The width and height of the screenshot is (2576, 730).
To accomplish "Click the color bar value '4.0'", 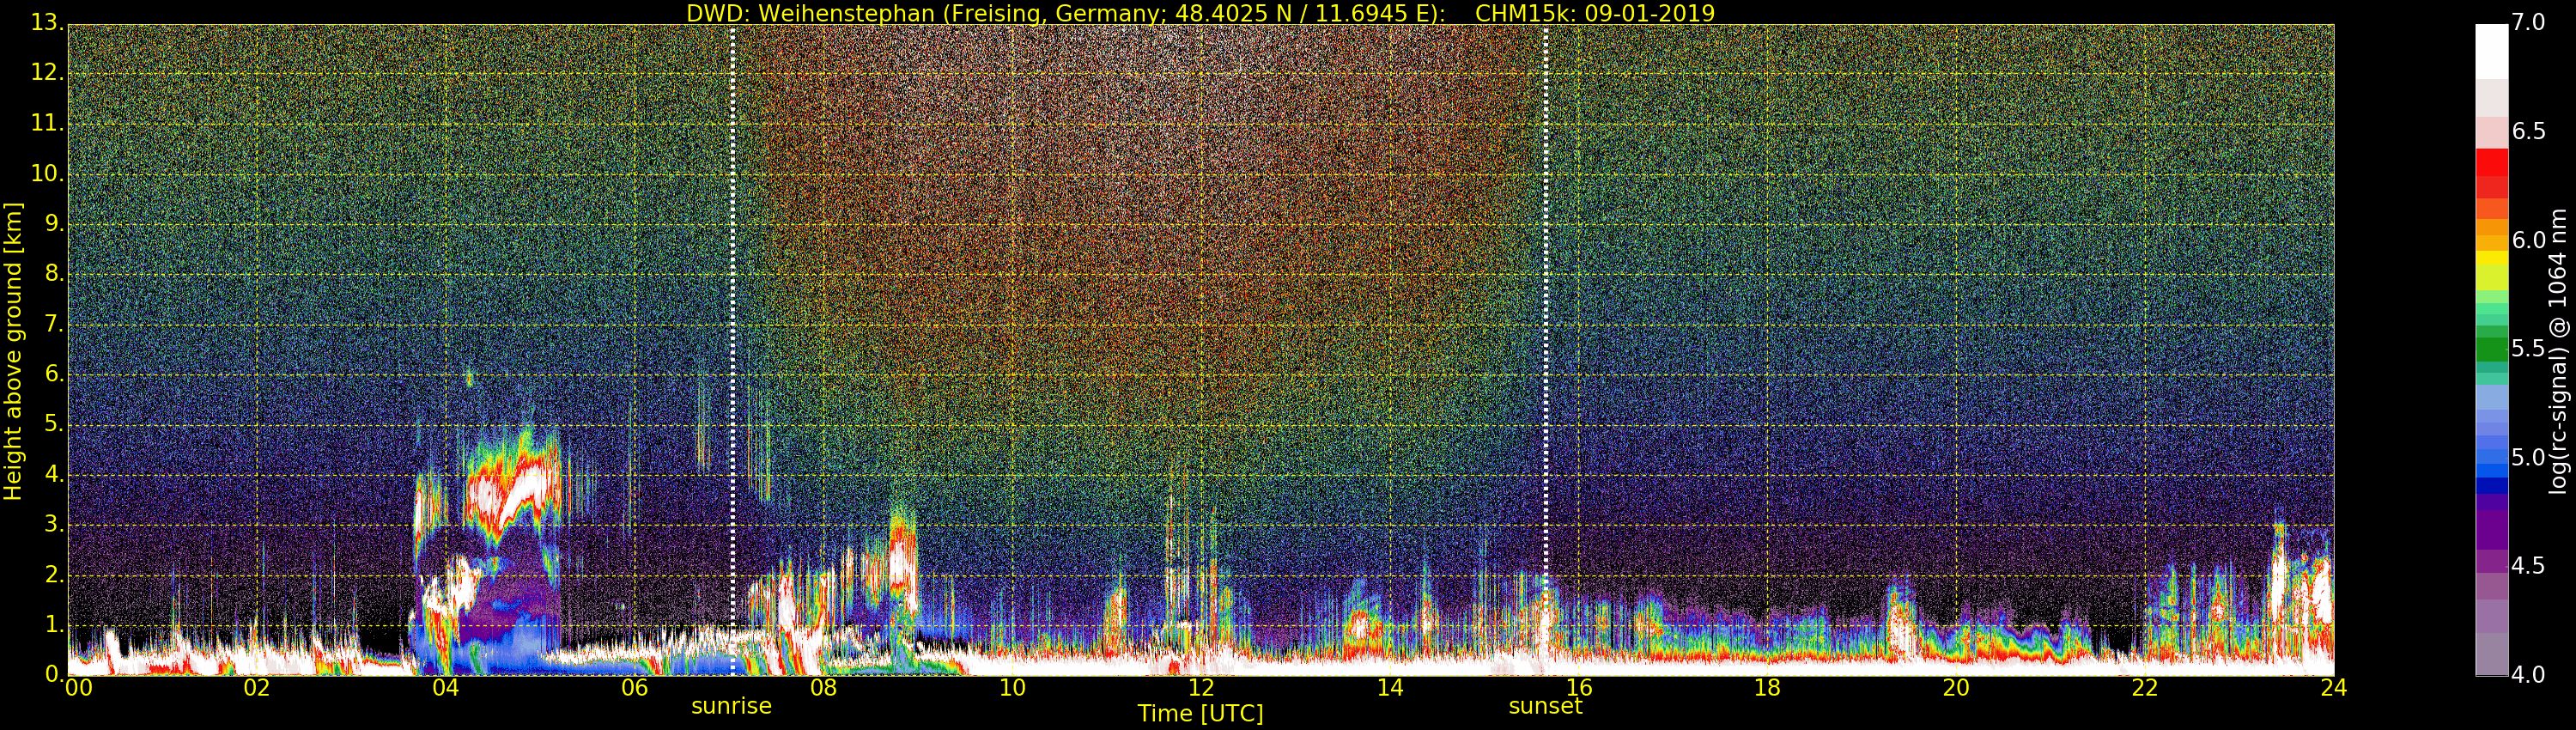I will [x=2530, y=675].
